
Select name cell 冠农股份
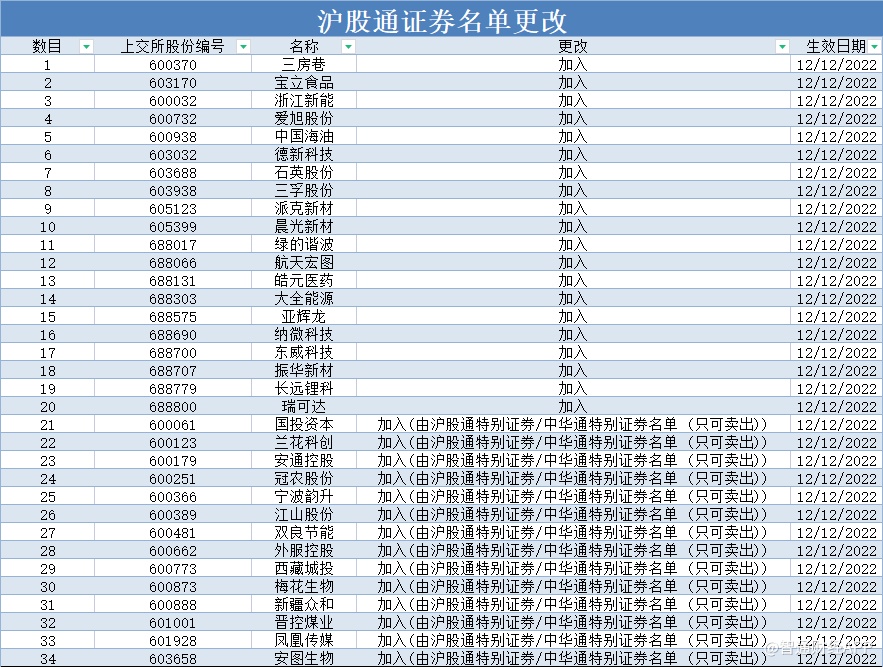pos(304,479)
